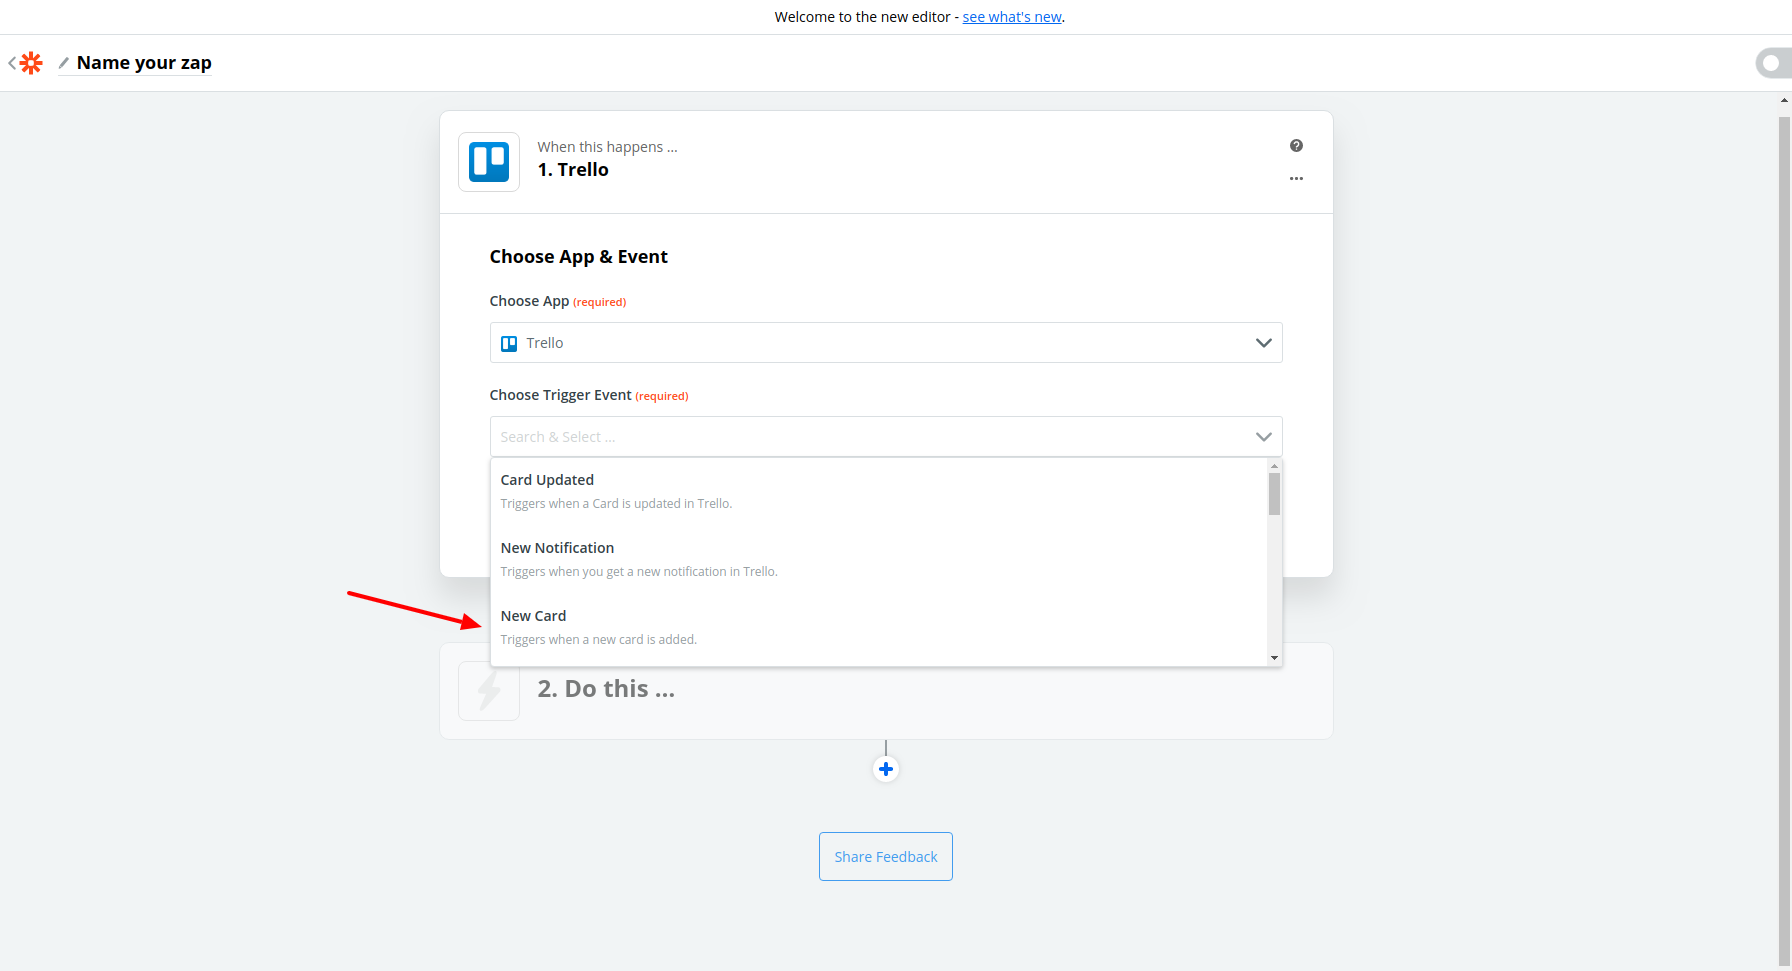Click the trigger list scrollbar down arrow
This screenshot has height=971, width=1792.
pos(1274,658)
